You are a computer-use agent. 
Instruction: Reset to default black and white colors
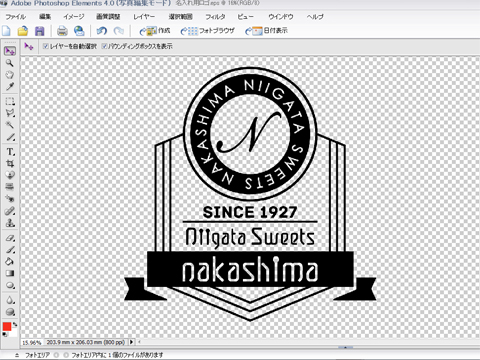click(4, 335)
